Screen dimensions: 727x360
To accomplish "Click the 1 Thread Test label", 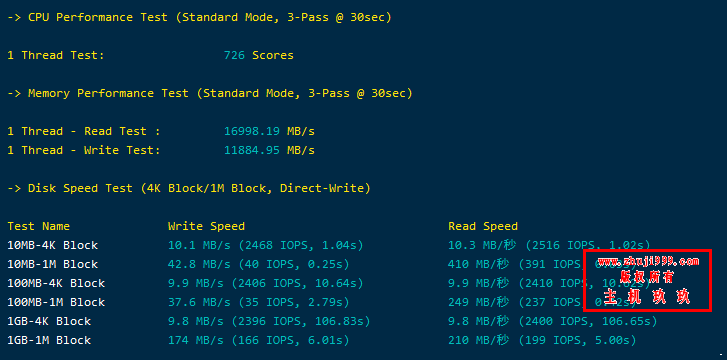I will [56, 56].
